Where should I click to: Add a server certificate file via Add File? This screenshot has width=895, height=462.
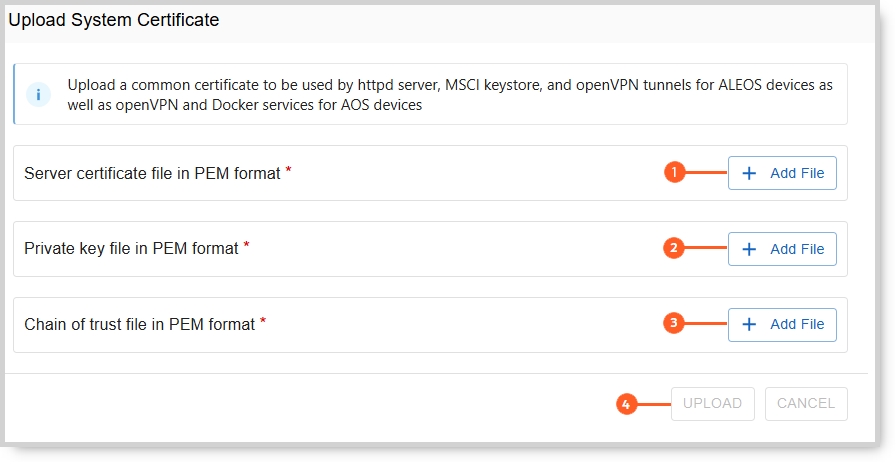[x=782, y=173]
